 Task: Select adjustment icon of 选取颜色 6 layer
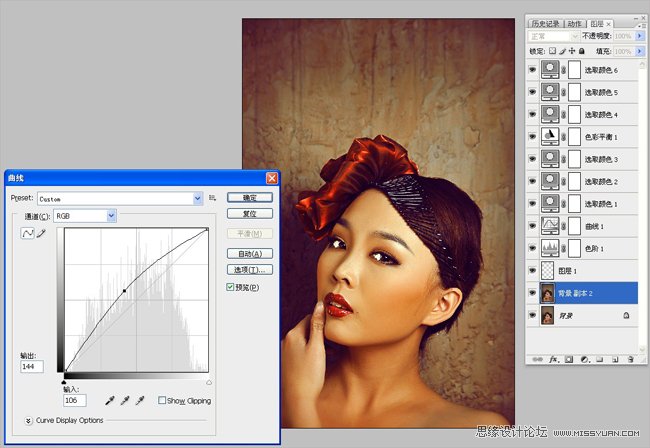click(550, 70)
